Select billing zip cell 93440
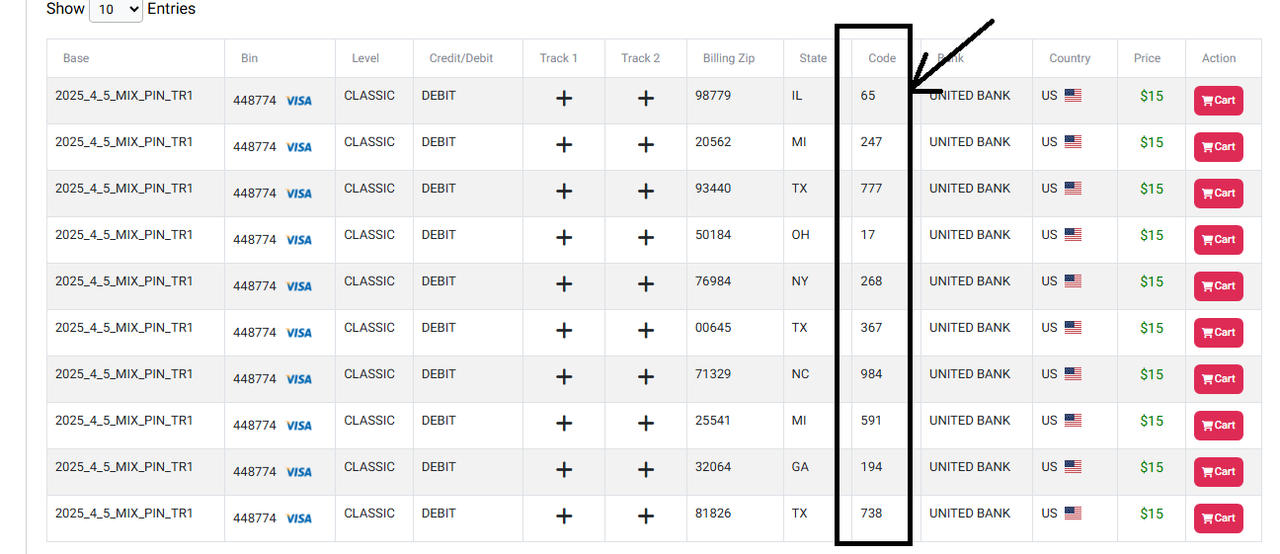Screen dimensions: 1280x554 [x=713, y=188]
